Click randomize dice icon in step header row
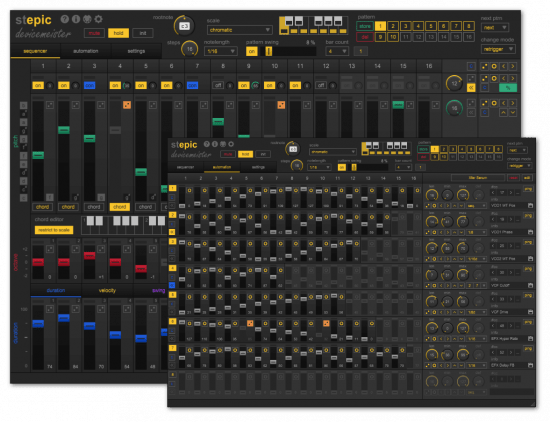 pos(484,66)
